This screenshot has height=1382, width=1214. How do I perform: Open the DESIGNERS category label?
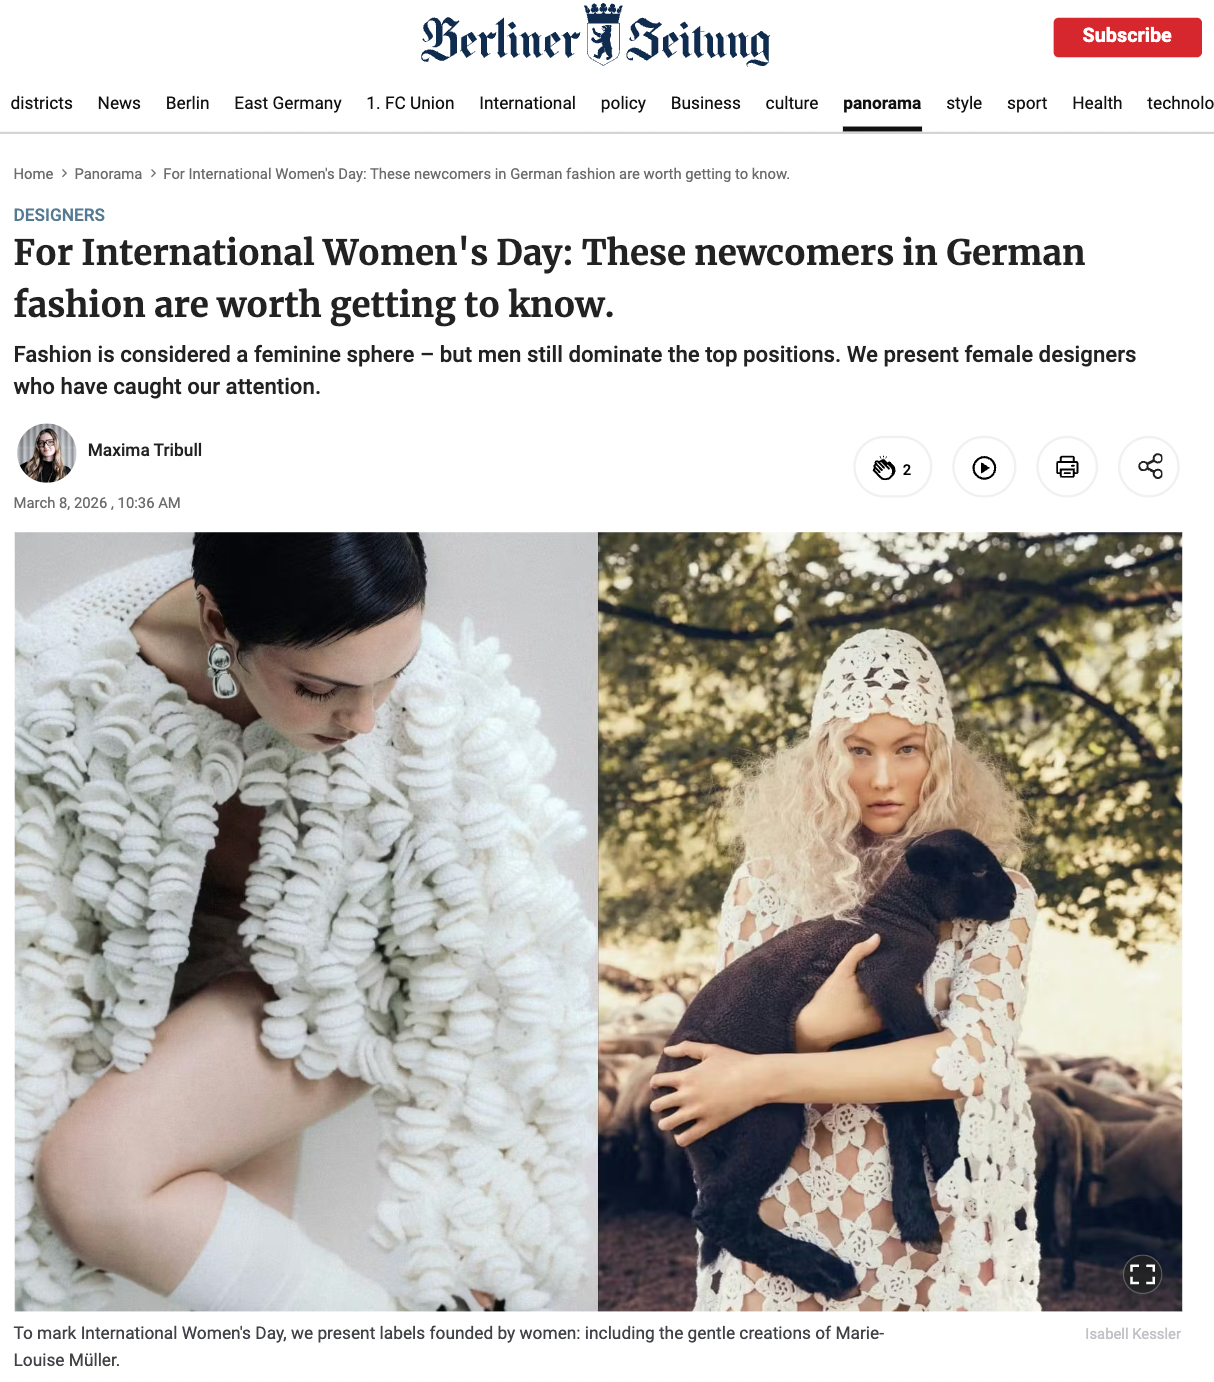(59, 215)
